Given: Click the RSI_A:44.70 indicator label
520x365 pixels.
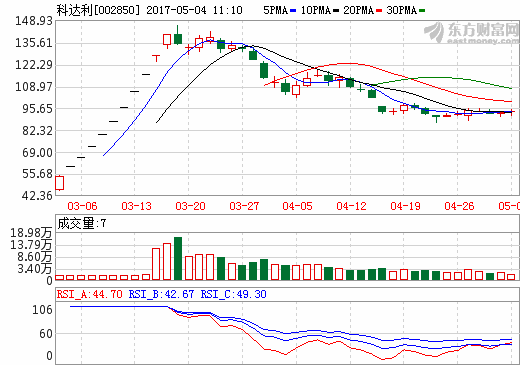Looking at the screenshot, I should (x=89, y=294).
